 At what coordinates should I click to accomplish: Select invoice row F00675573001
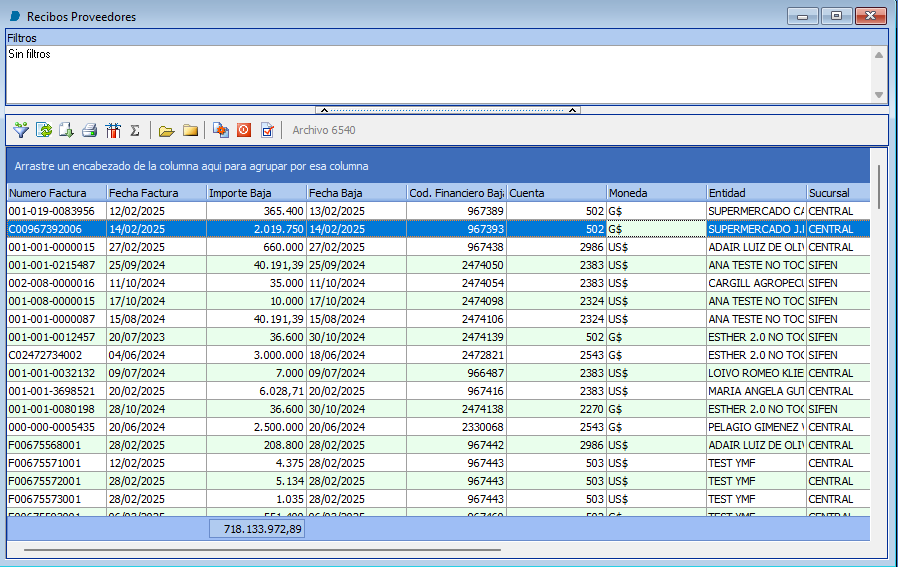(x=438, y=499)
